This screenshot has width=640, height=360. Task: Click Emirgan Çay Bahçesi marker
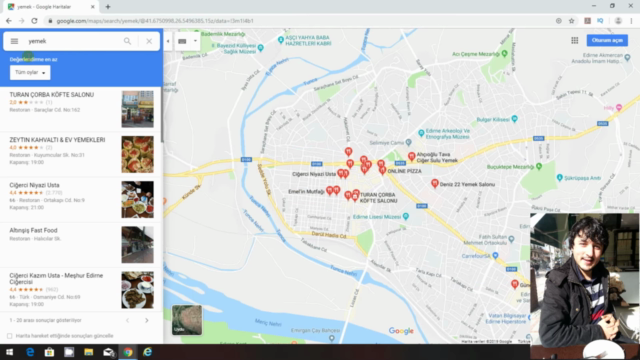tap(331, 338)
